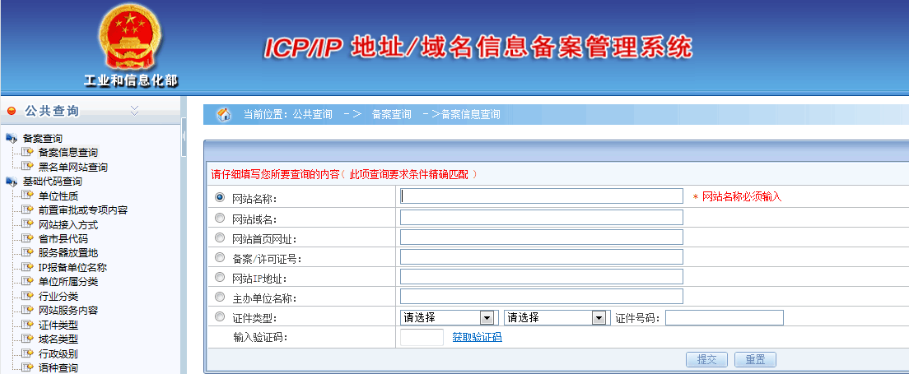The image size is (910, 376).
Task: Click the icon beside 证件类型 tree item
Action: 27,324
